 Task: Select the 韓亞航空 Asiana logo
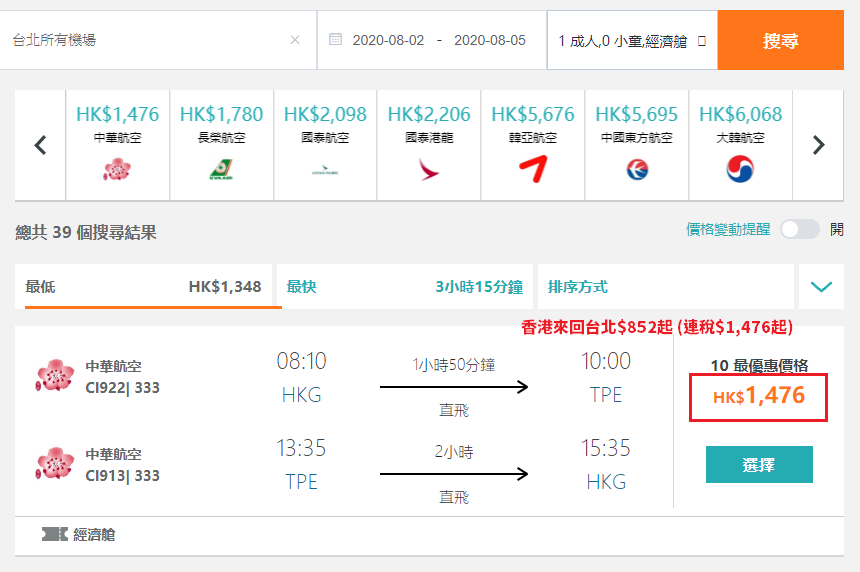(533, 169)
